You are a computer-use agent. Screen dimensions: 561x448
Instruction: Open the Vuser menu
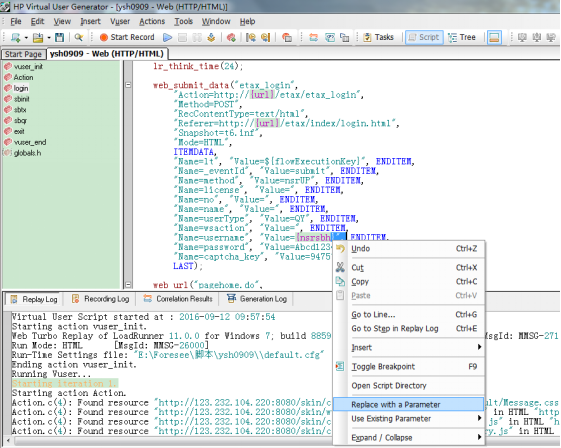pos(120,21)
